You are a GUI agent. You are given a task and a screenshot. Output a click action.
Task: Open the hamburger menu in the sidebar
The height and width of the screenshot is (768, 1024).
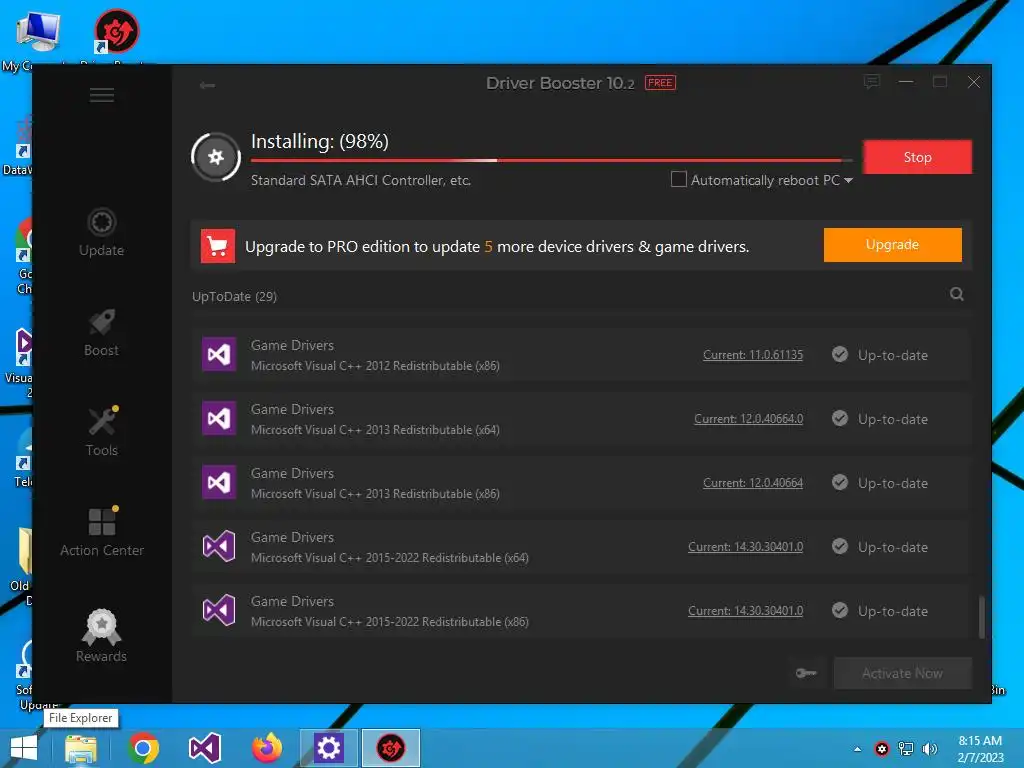coord(102,95)
